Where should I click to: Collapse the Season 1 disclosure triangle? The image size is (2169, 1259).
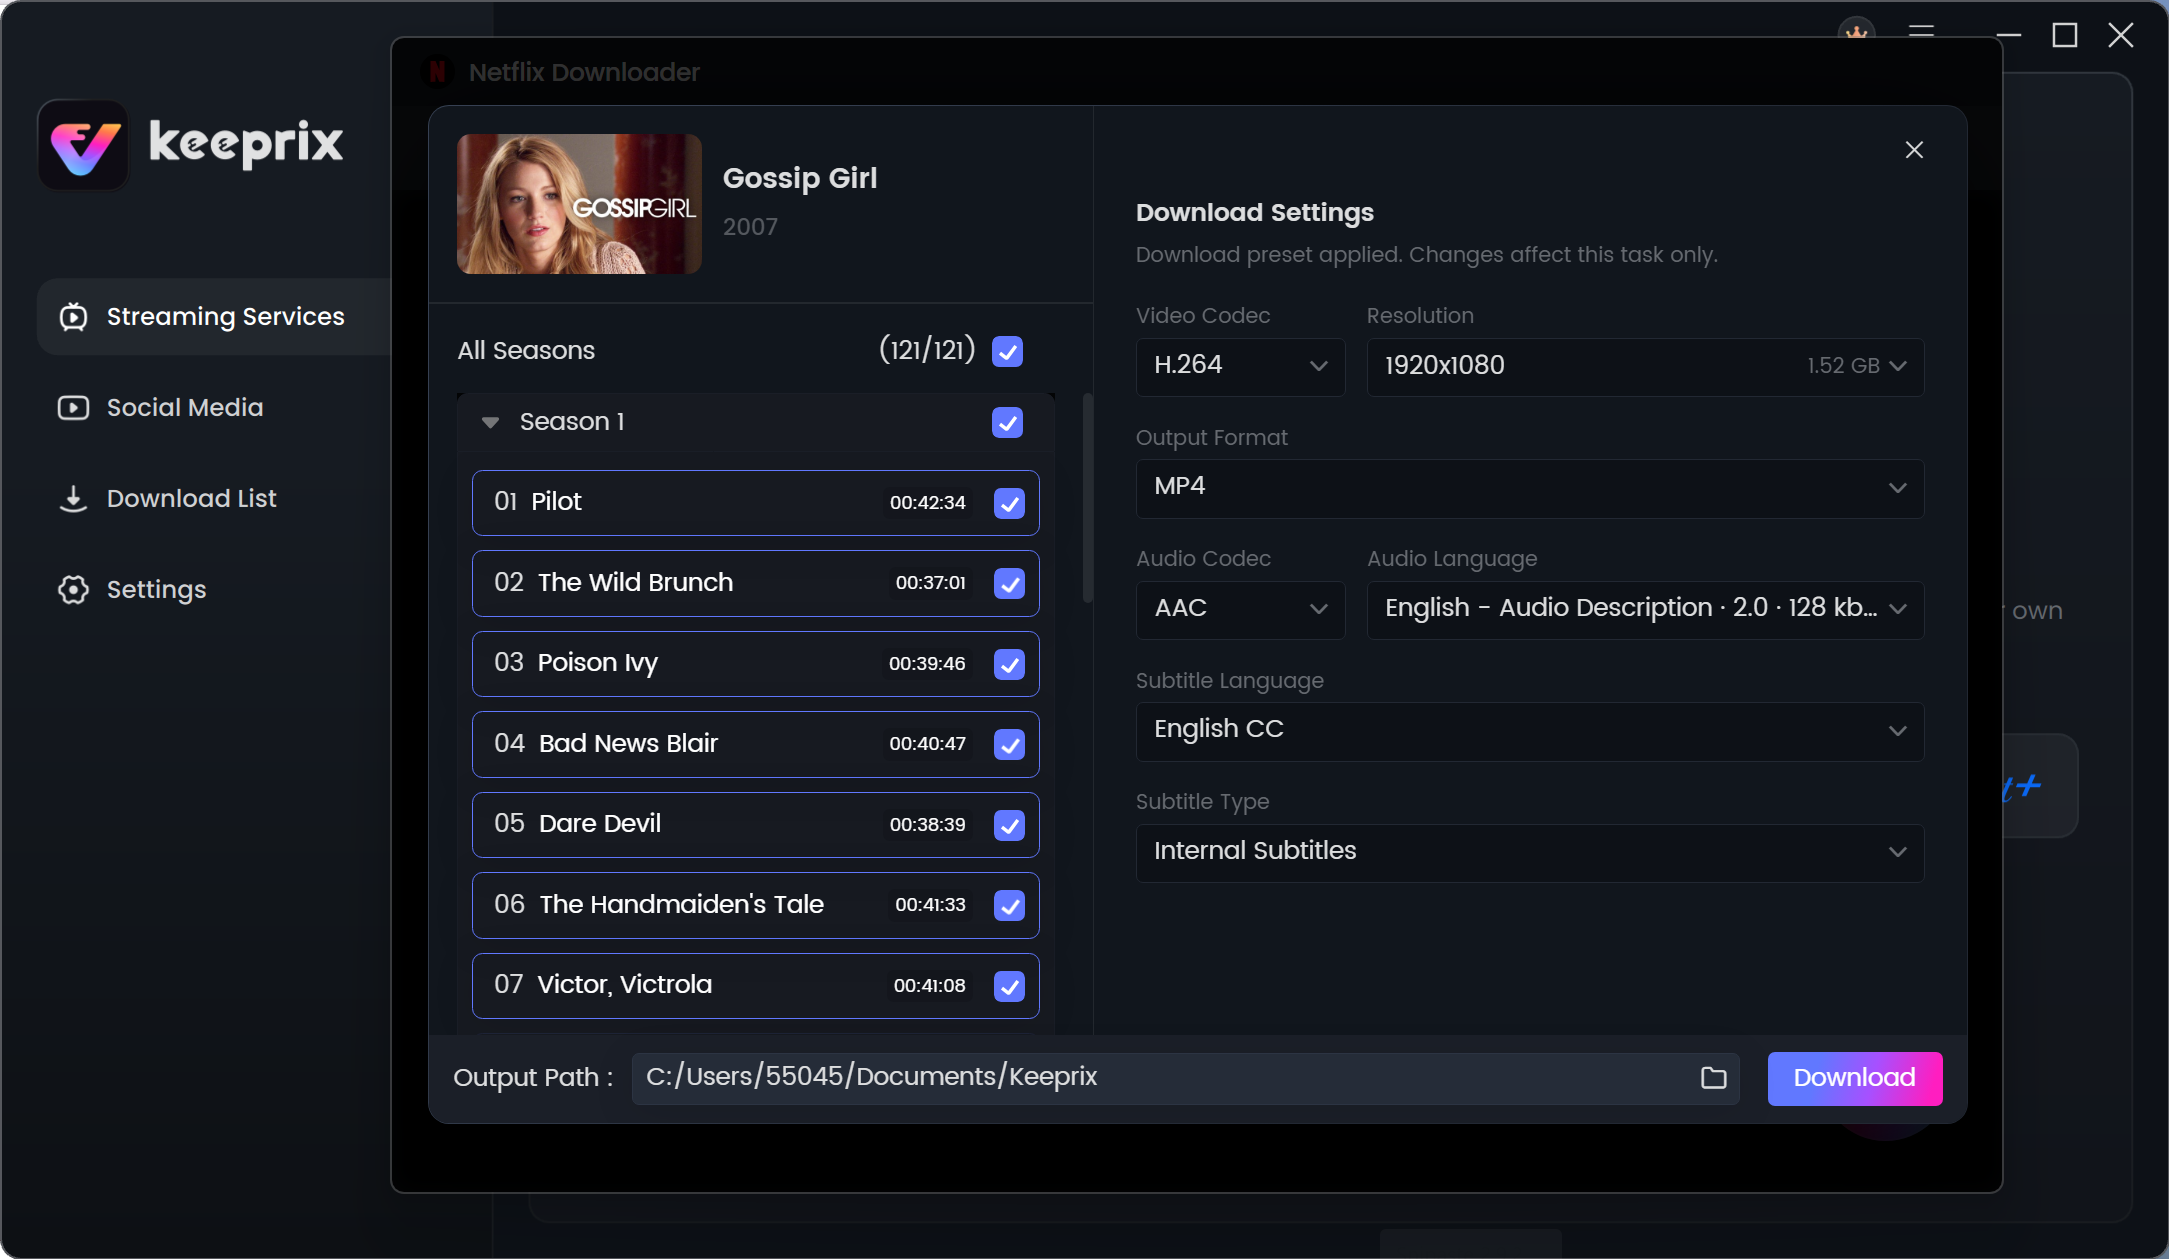tap(490, 422)
